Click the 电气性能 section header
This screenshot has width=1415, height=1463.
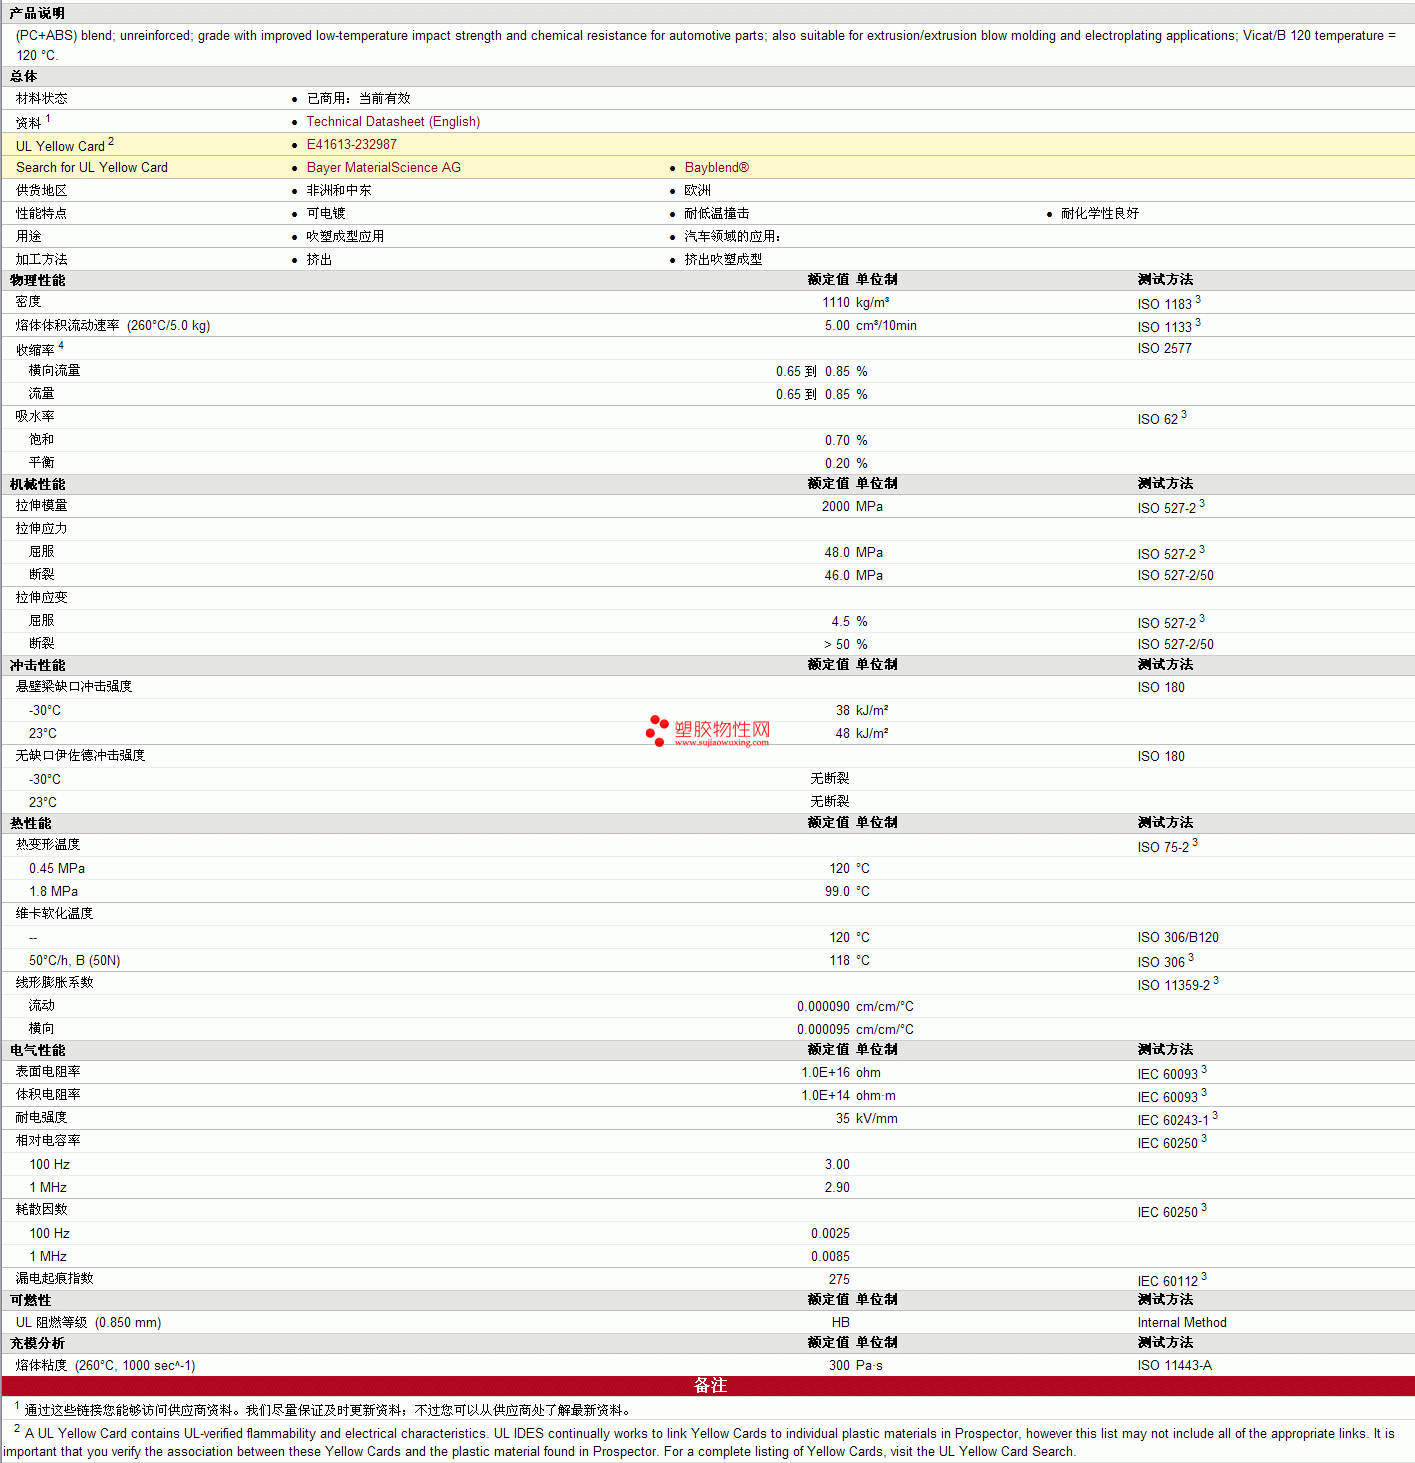click(37, 1050)
